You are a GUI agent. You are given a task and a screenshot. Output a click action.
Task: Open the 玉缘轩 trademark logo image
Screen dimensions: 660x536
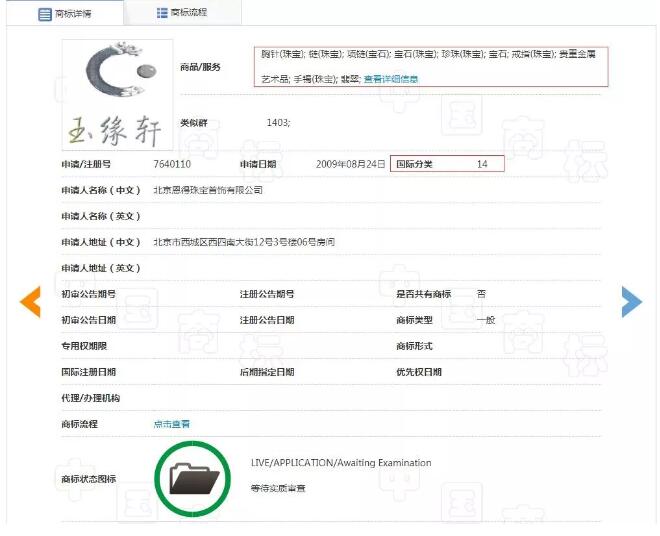point(117,95)
